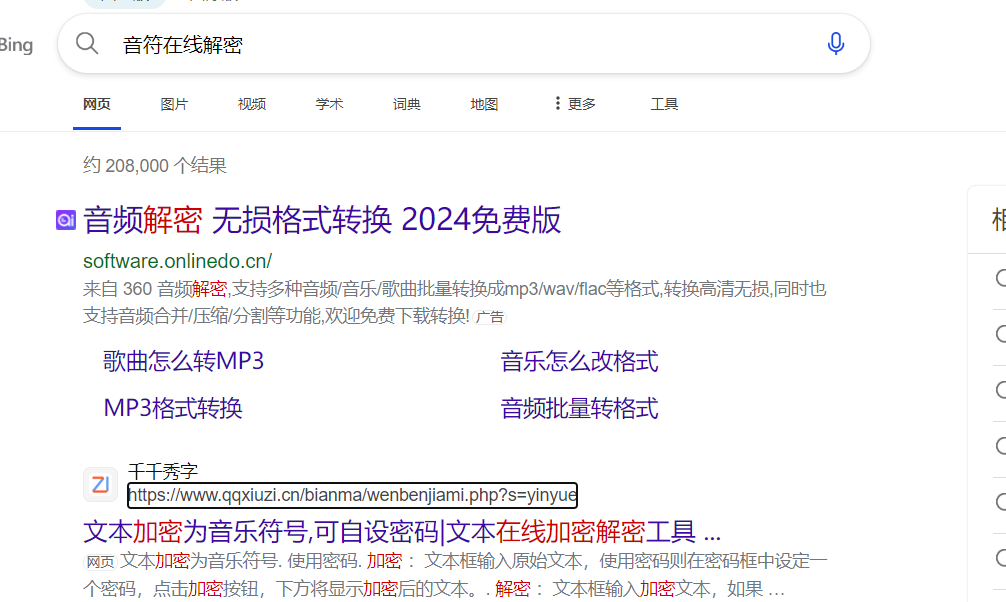Click the 广告 ad label
1006x602 pixels.
tap(490, 317)
